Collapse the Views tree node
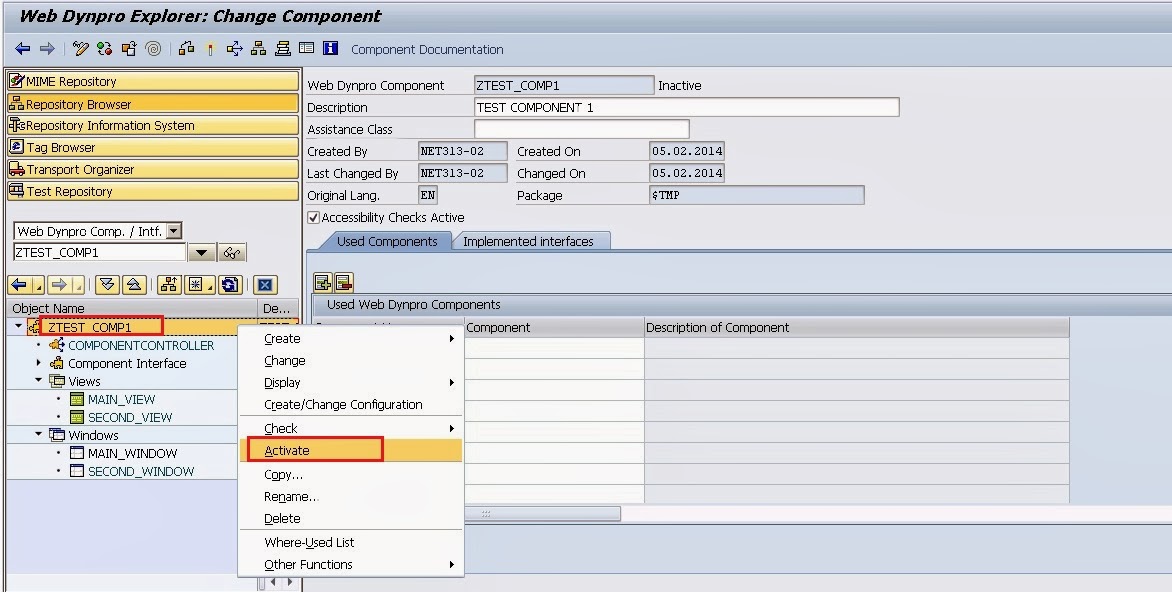 39,381
